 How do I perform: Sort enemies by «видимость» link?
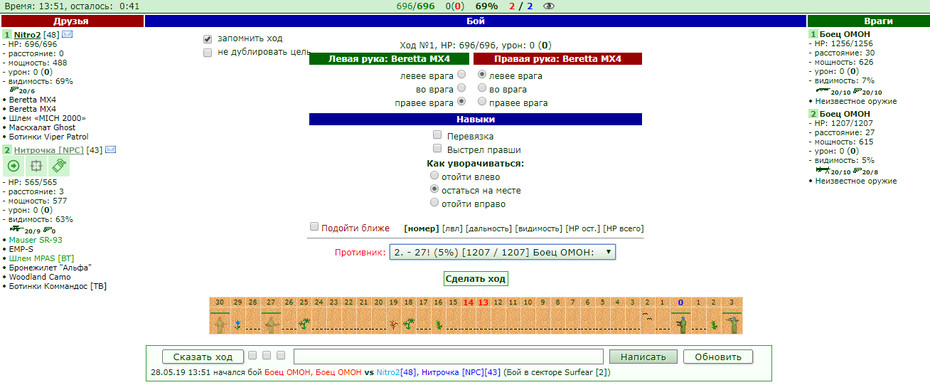[x=539, y=228]
